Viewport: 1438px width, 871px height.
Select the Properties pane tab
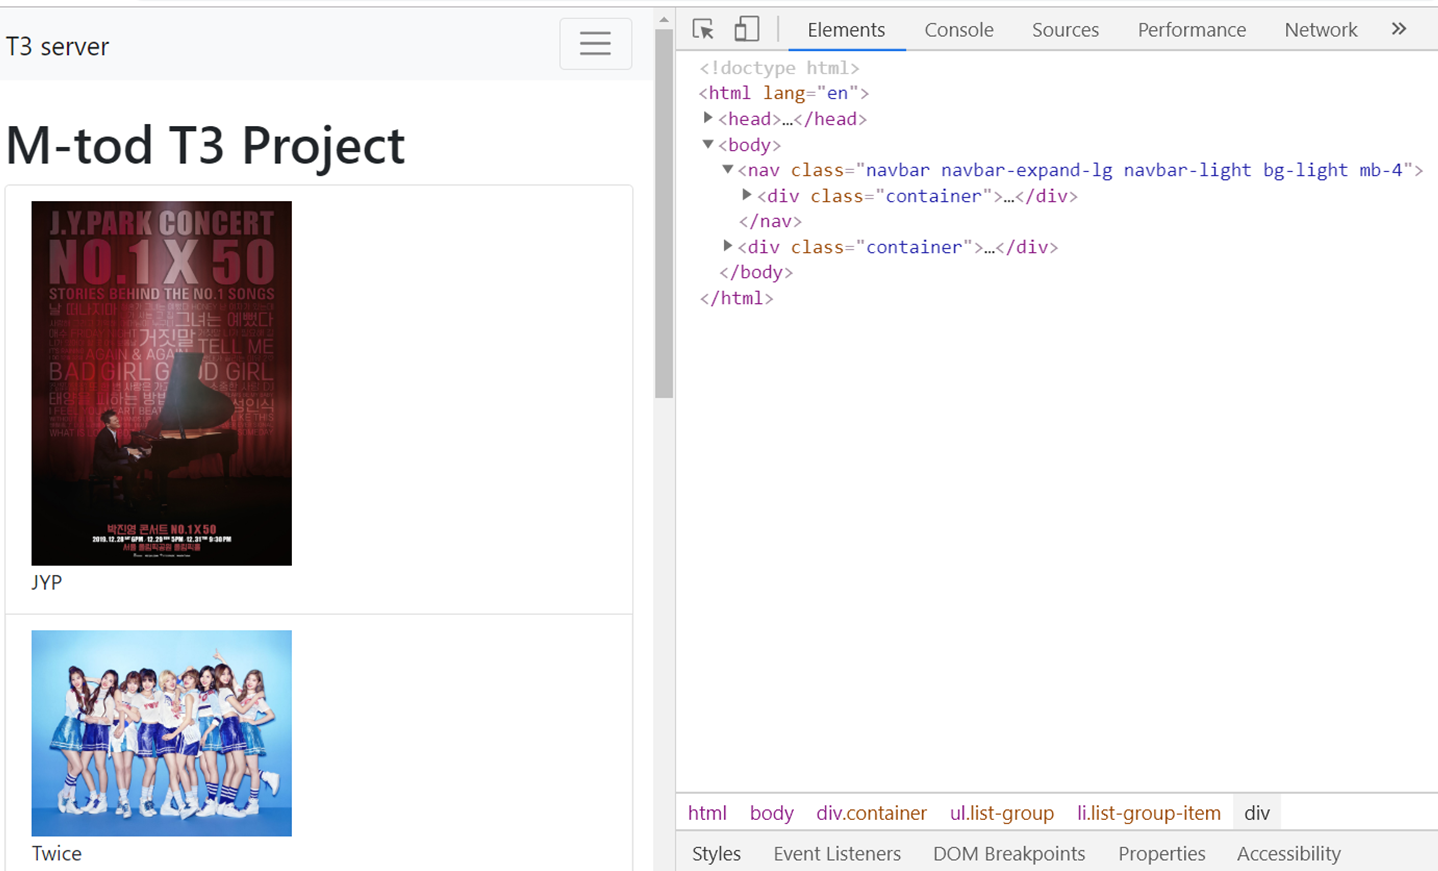point(1162,854)
